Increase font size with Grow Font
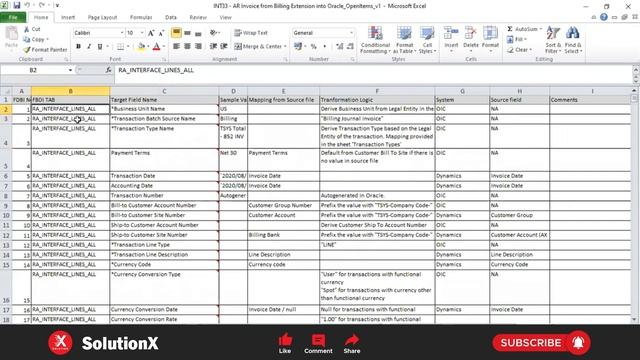The height and width of the screenshot is (360, 640). [151, 33]
